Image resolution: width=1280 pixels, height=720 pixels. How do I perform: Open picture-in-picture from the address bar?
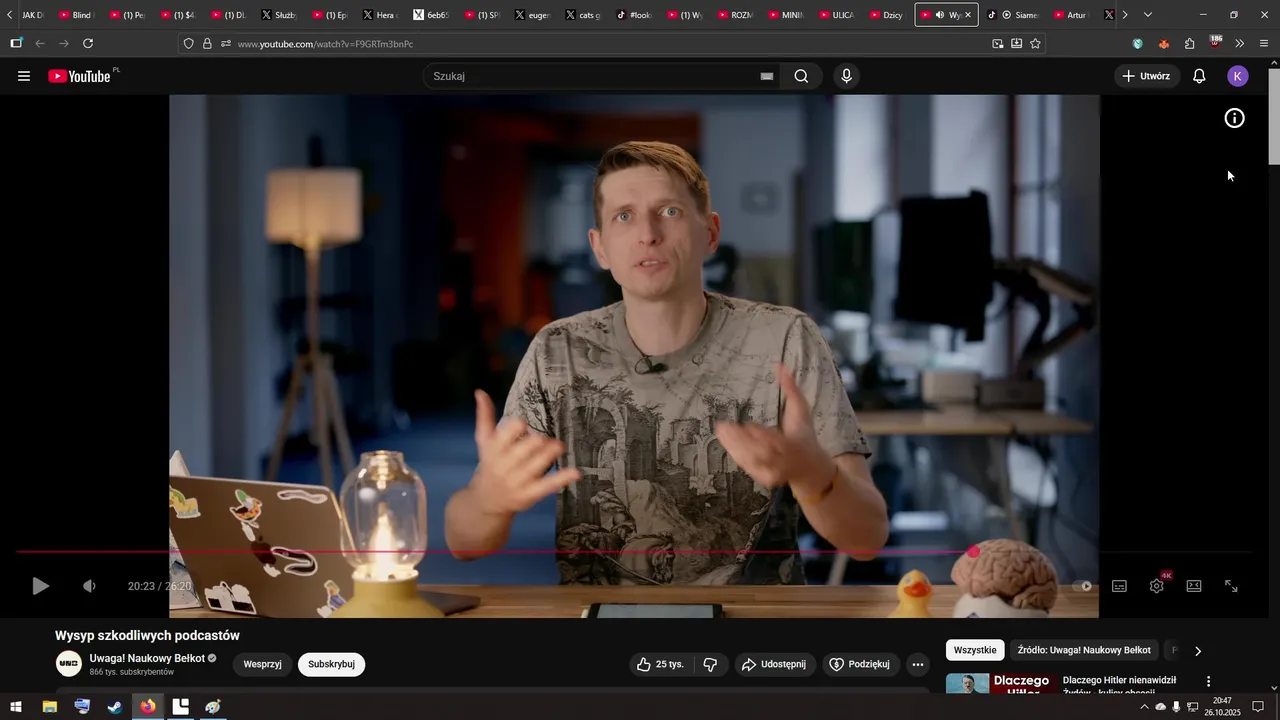pyautogui.click(x=997, y=44)
